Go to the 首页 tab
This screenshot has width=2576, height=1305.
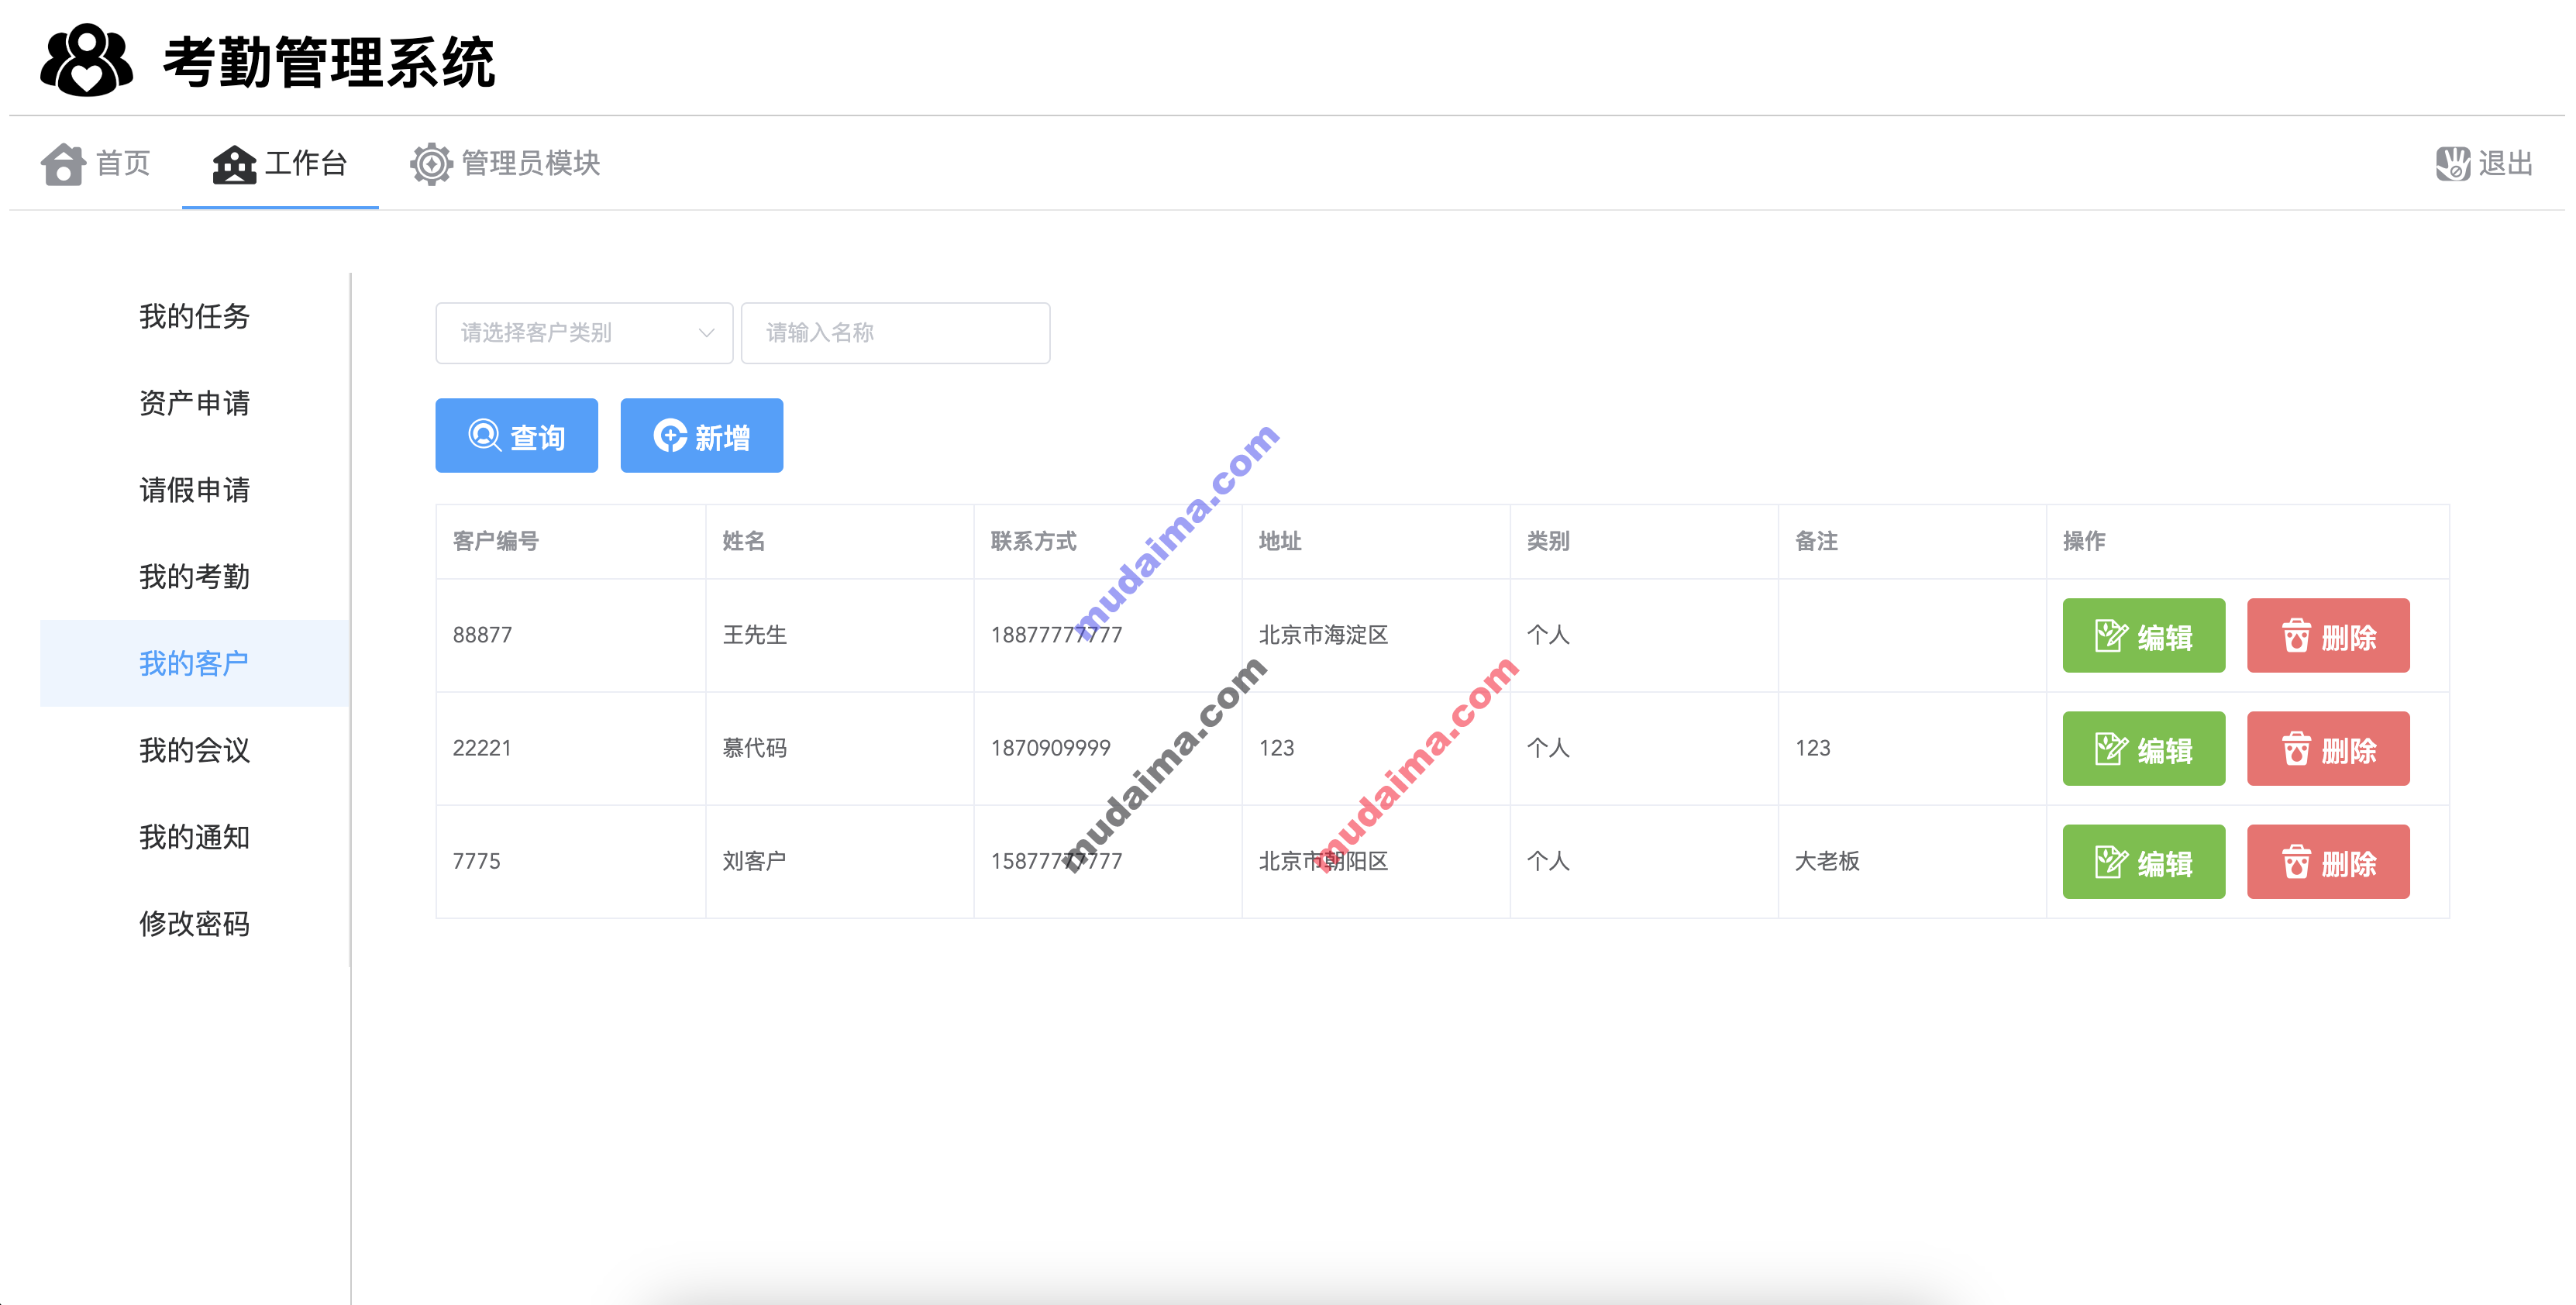(96, 164)
